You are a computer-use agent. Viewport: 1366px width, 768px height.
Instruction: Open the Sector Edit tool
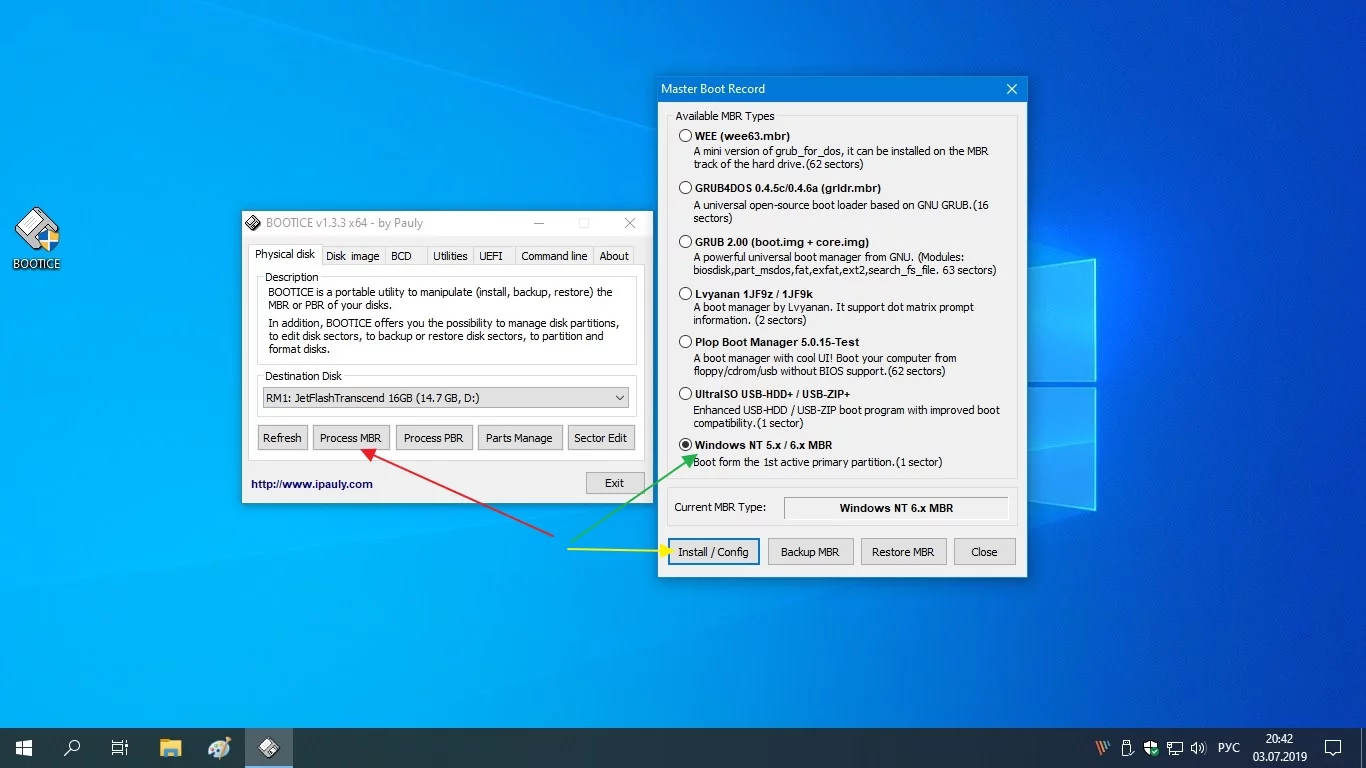(601, 438)
